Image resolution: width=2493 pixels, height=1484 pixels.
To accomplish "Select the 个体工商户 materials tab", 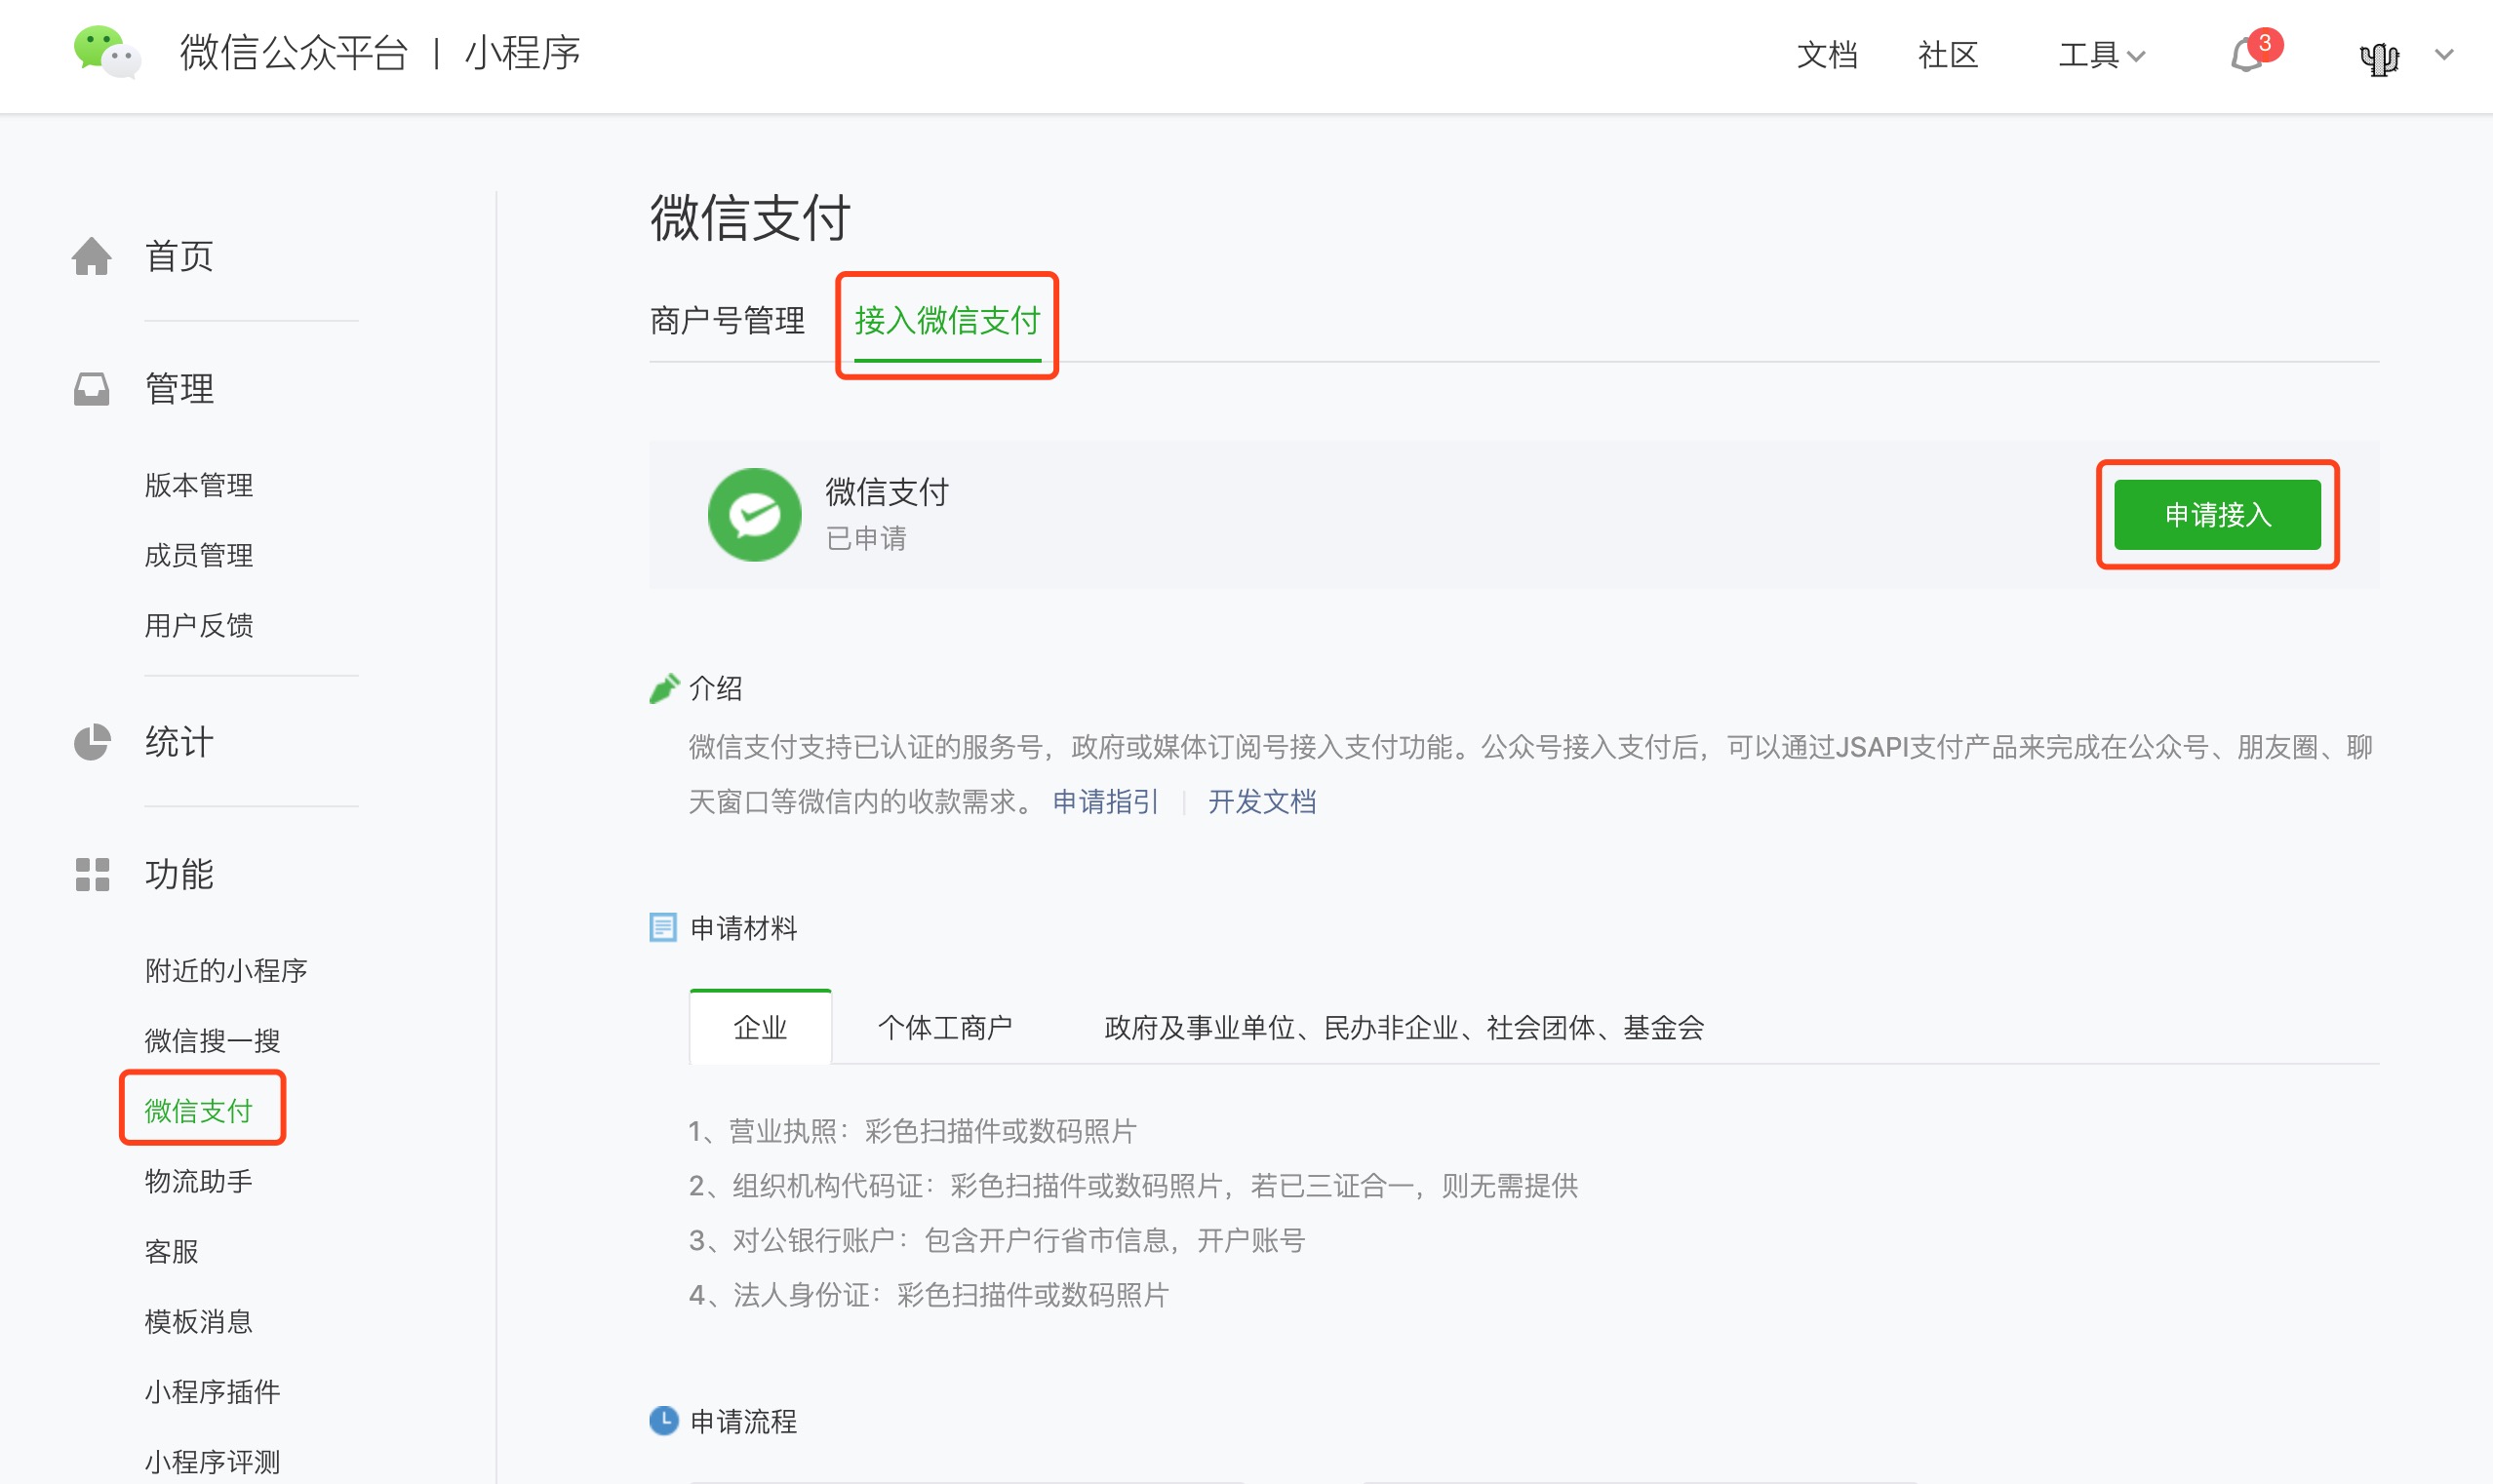I will [x=945, y=1027].
